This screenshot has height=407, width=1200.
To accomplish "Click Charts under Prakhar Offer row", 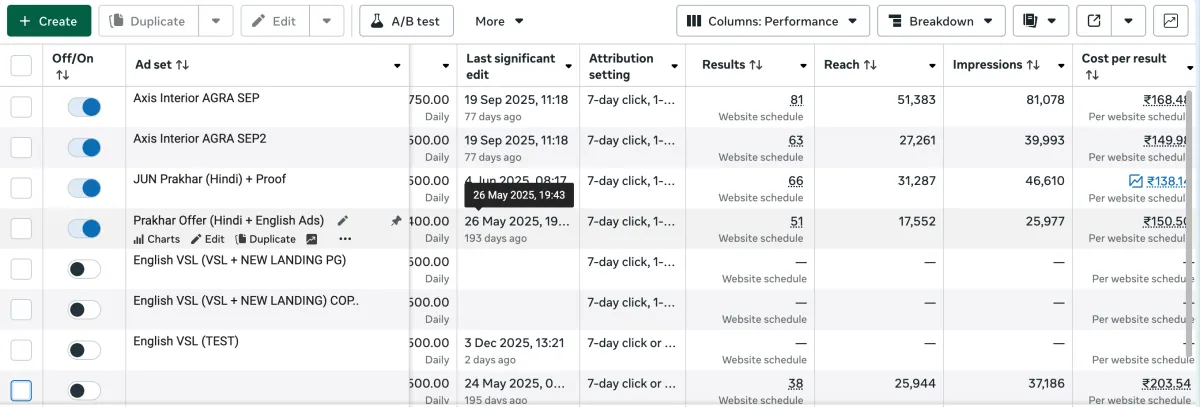I will (157, 239).
